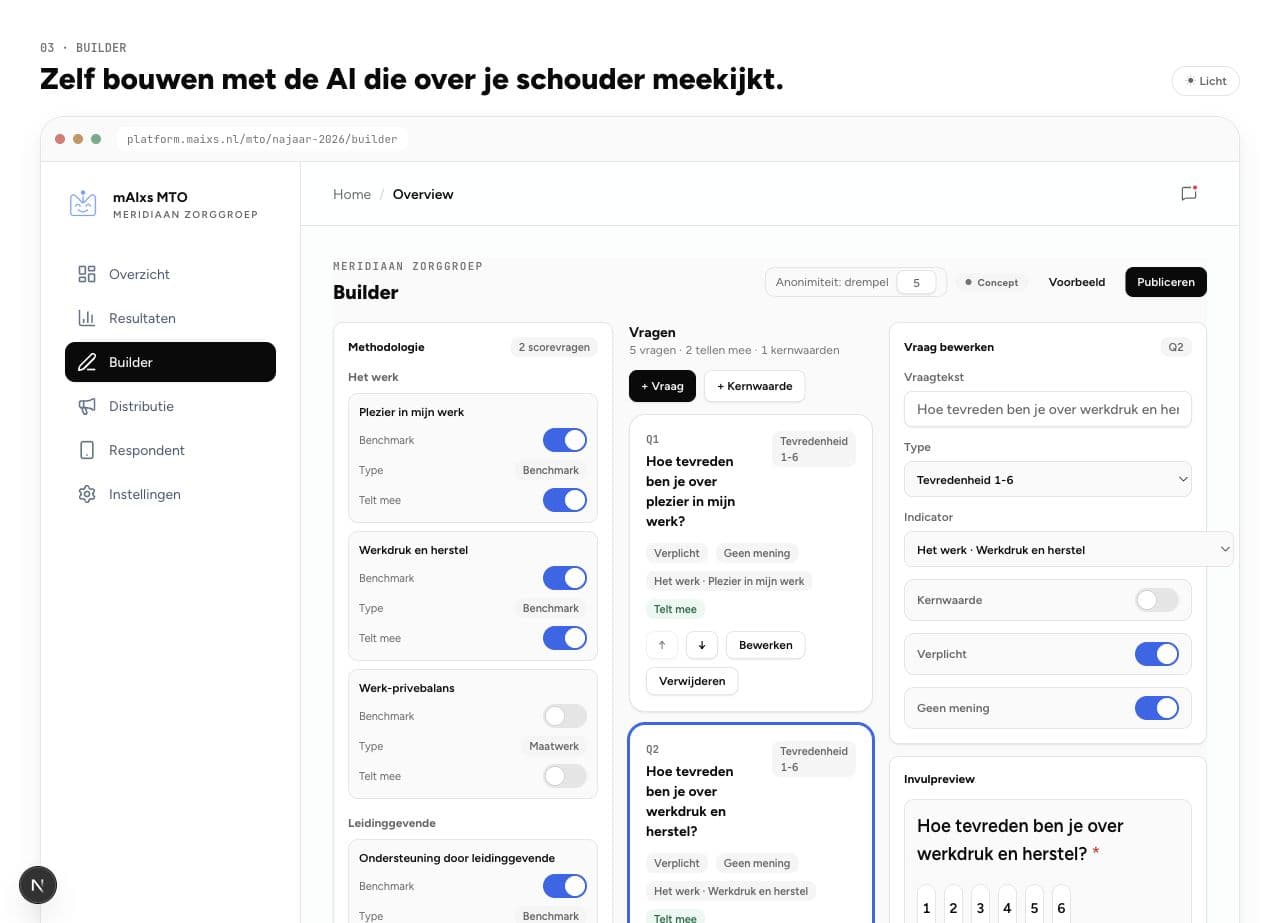Click the Maatwerk type label for Werk-privebalans
Viewport: 1280px width, 923px height.
554,746
